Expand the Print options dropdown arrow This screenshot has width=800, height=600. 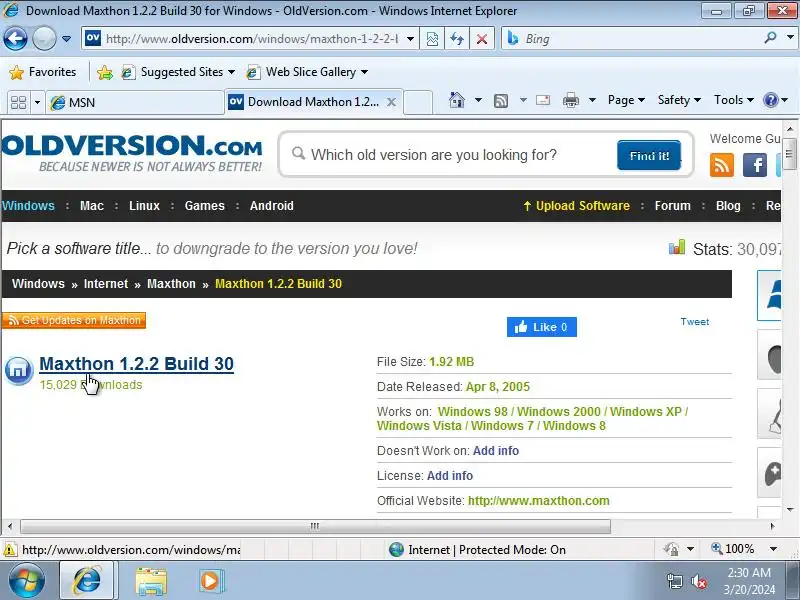click(x=592, y=100)
